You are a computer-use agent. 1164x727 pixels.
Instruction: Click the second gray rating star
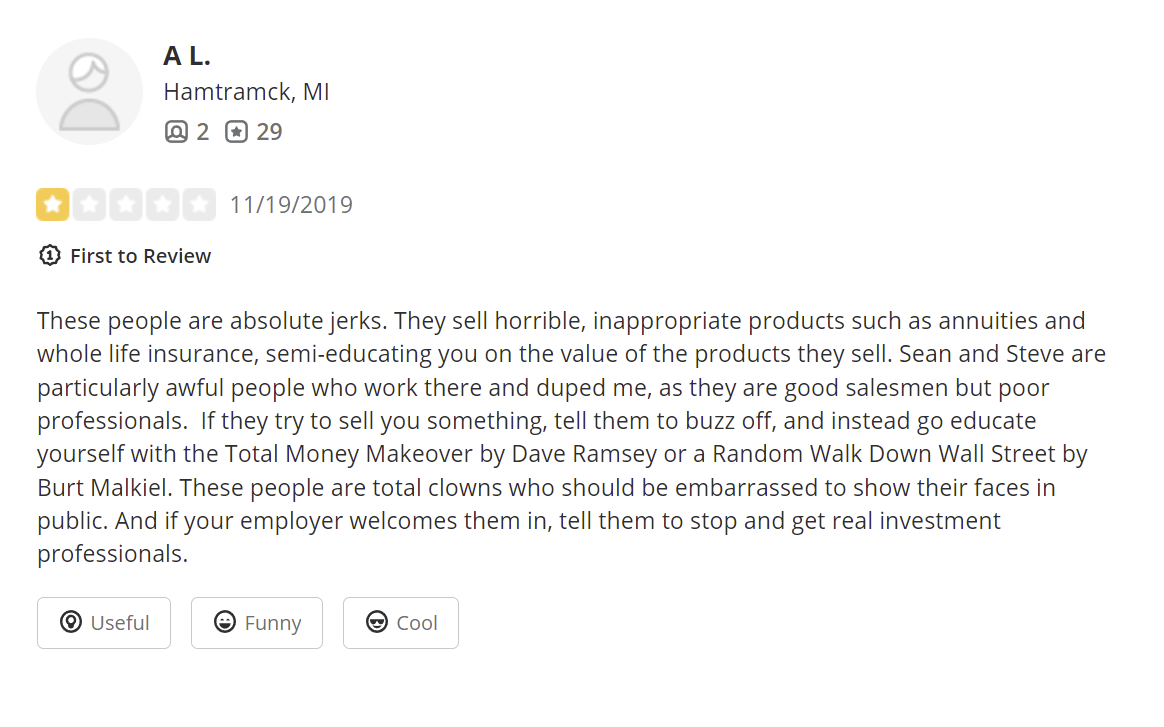pyautogui.click(x=89, y=205)
